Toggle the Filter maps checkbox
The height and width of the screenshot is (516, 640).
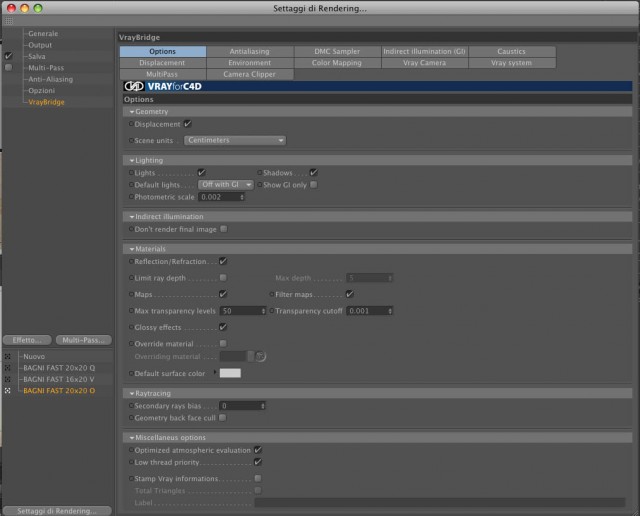click(350, 294)
